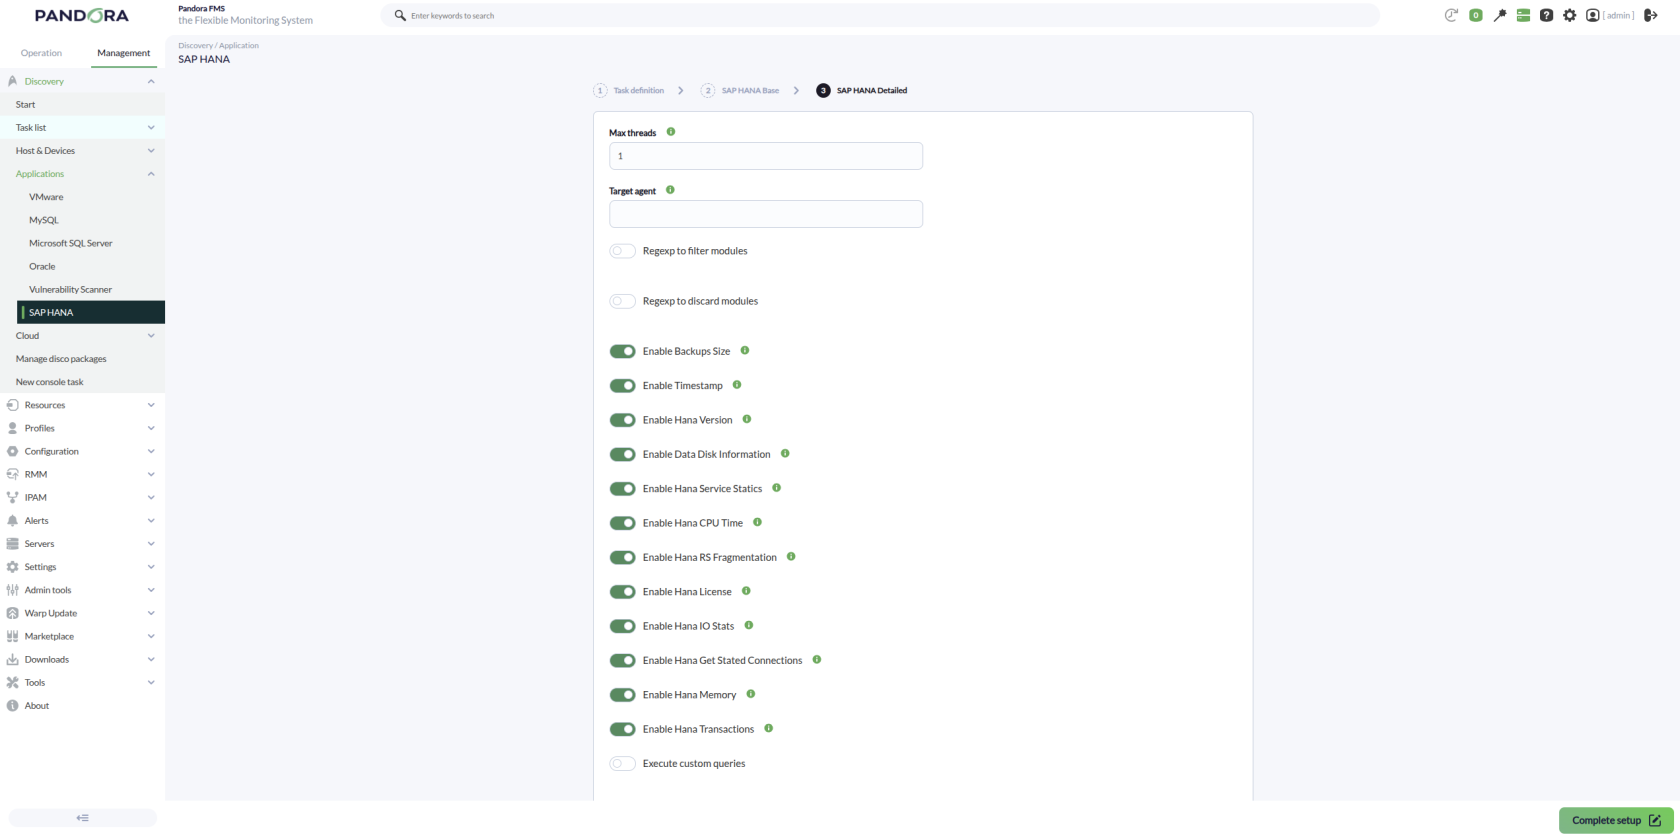Collapse the Discovery menu section
The height and width of the screenshot is (839, 1680).
click(x=151, y=81)
